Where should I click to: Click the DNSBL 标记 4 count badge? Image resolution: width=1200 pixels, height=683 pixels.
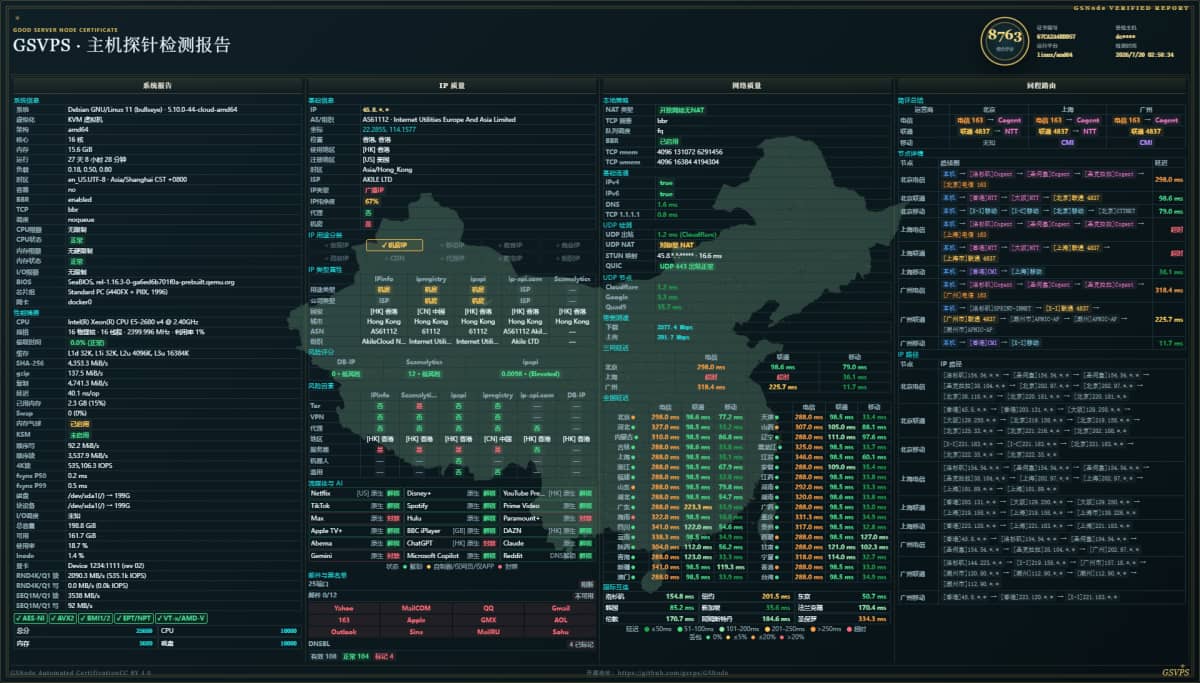[384, 656]
